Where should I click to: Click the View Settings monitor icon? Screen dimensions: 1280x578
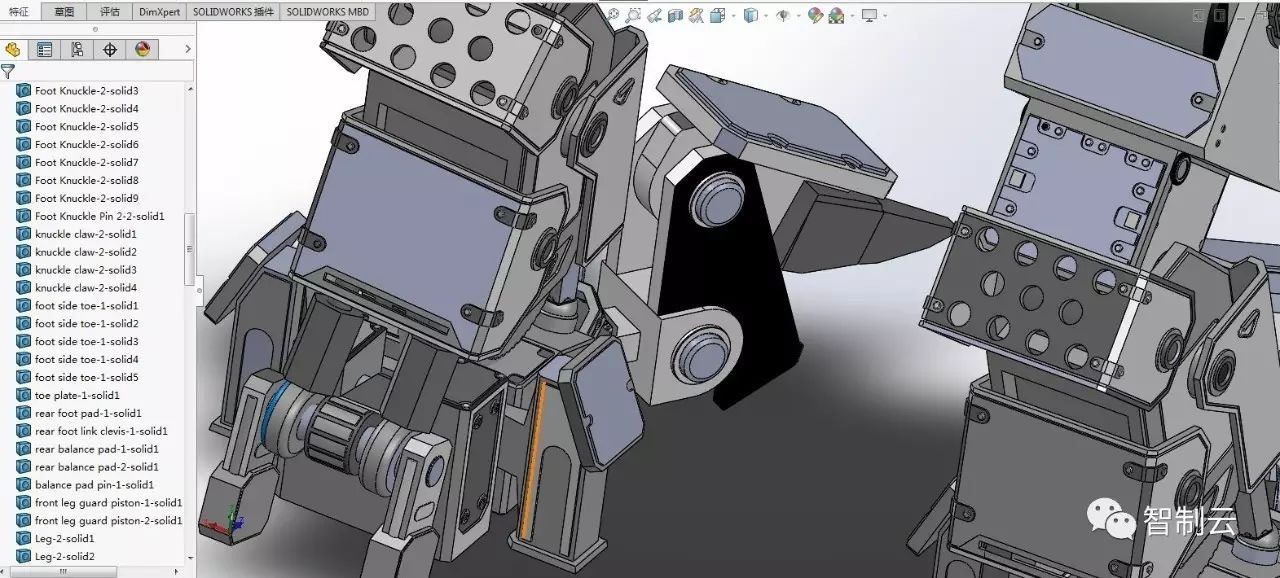[x=869, y=15]
